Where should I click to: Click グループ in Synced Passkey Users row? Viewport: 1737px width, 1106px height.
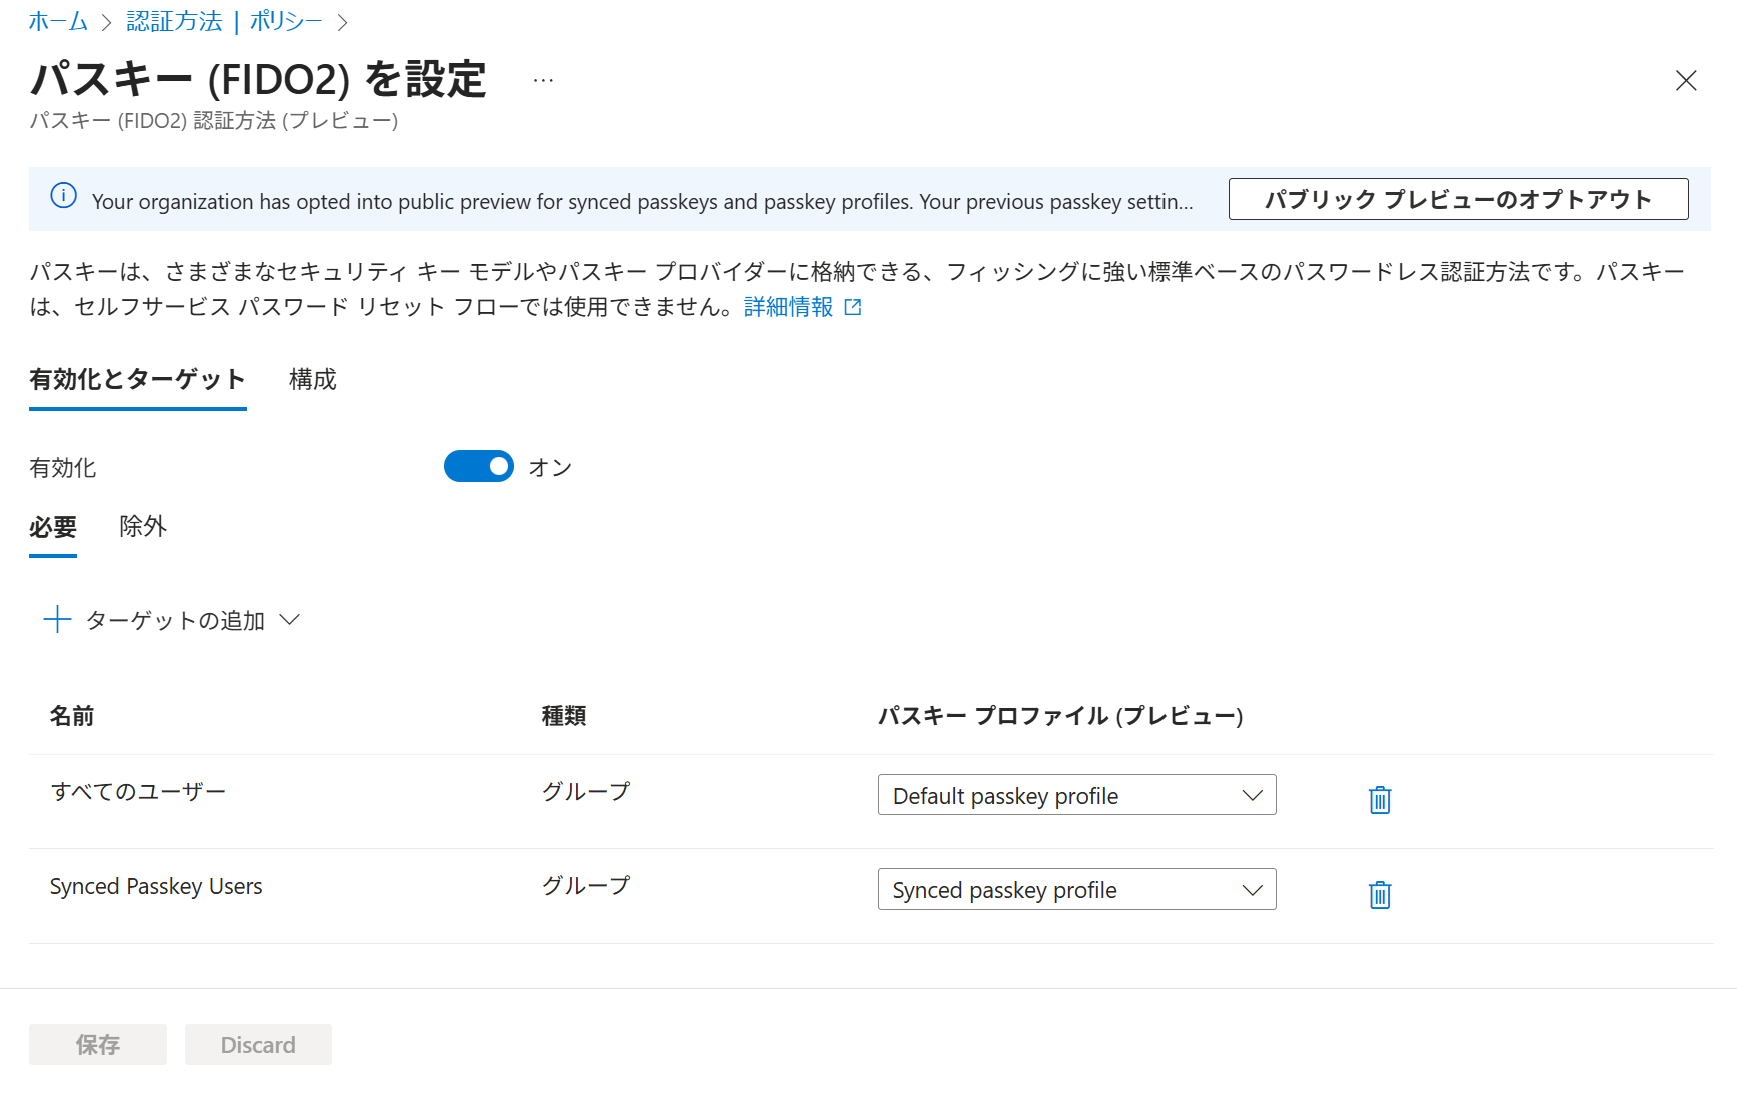click(x=586, y=885)
